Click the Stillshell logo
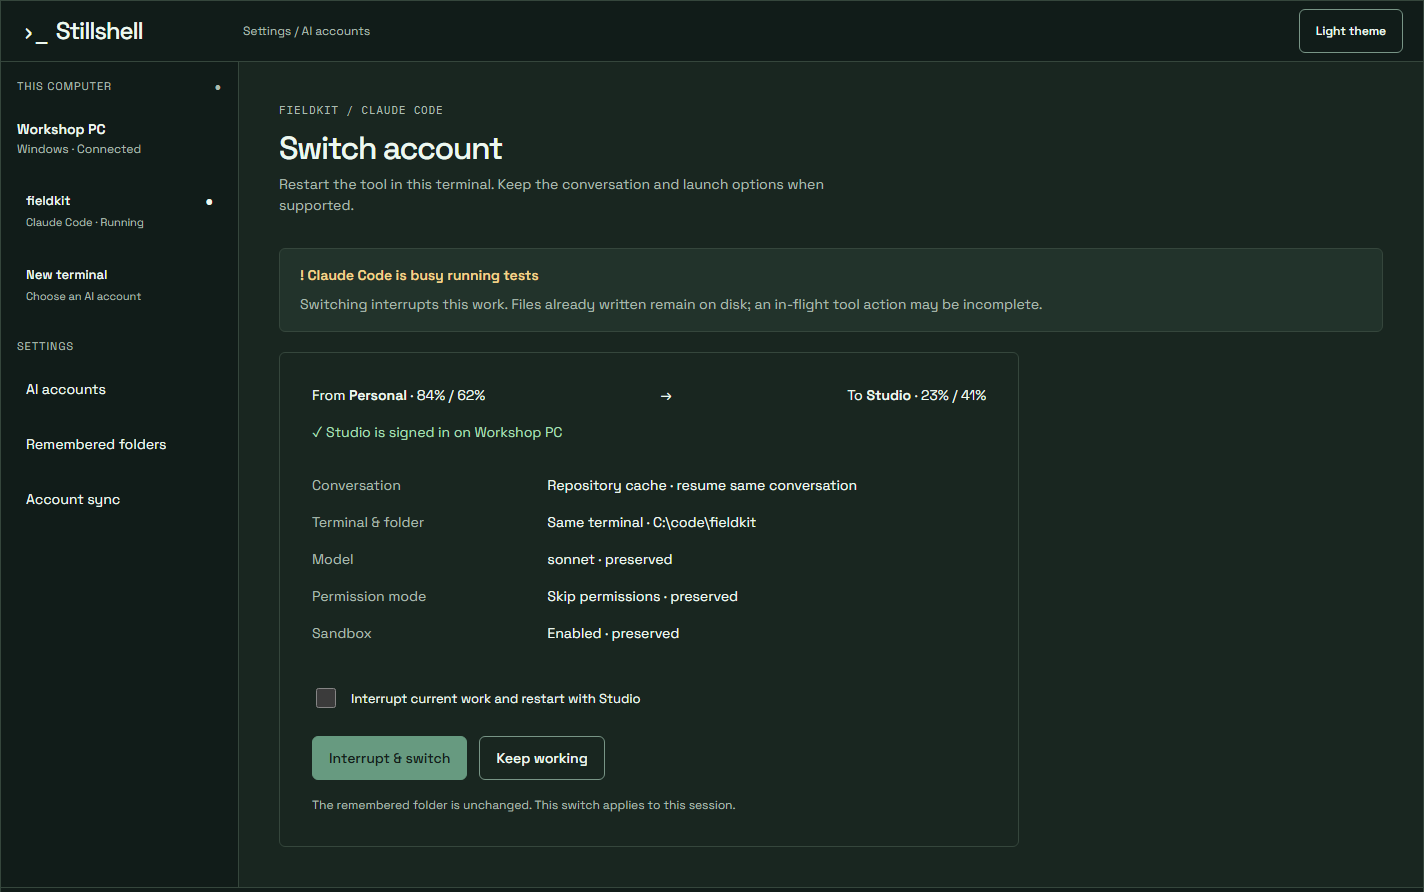This screenshot has width=1424, height=892. click(x=84, y=31)
